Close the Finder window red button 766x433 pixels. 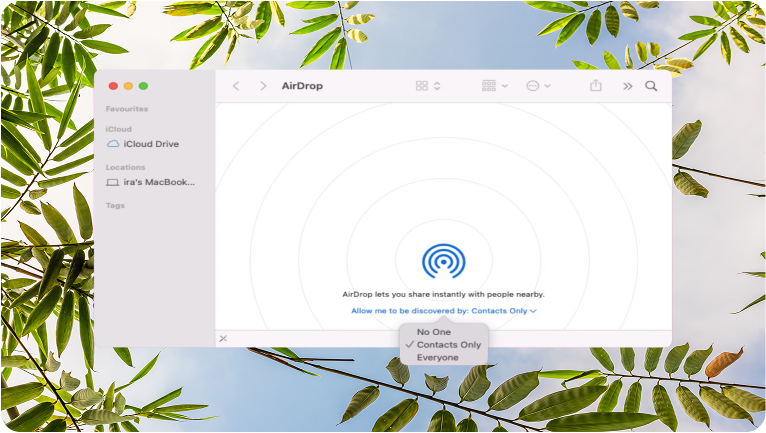(113, 86)
